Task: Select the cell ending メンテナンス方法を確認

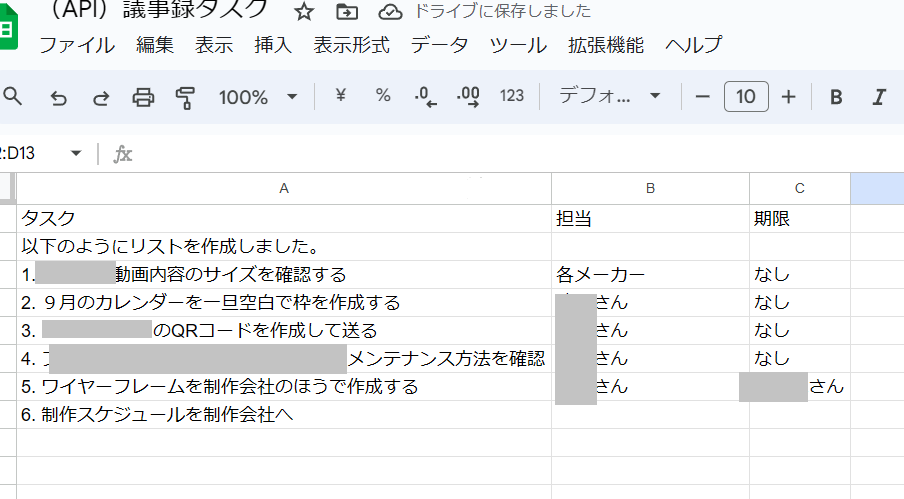Action: pyautogui.click(x=284, y=359)
